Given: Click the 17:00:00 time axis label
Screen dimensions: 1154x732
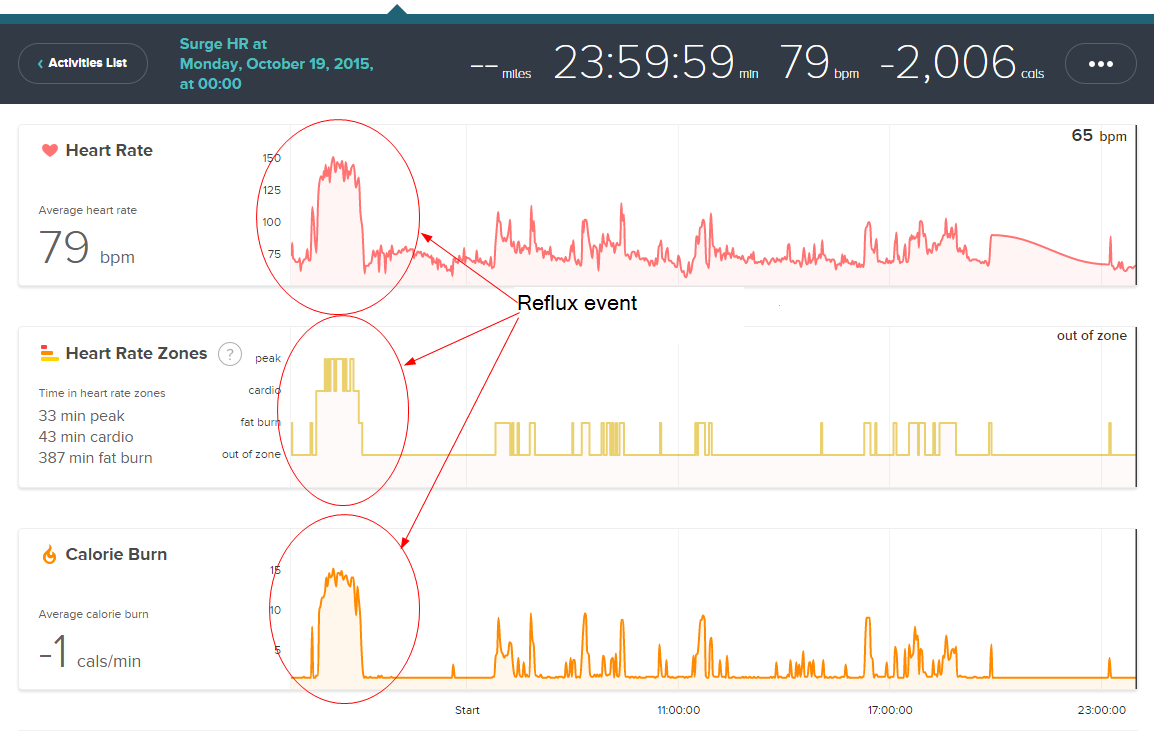Looking at the screenshot, I should point(890,710).
